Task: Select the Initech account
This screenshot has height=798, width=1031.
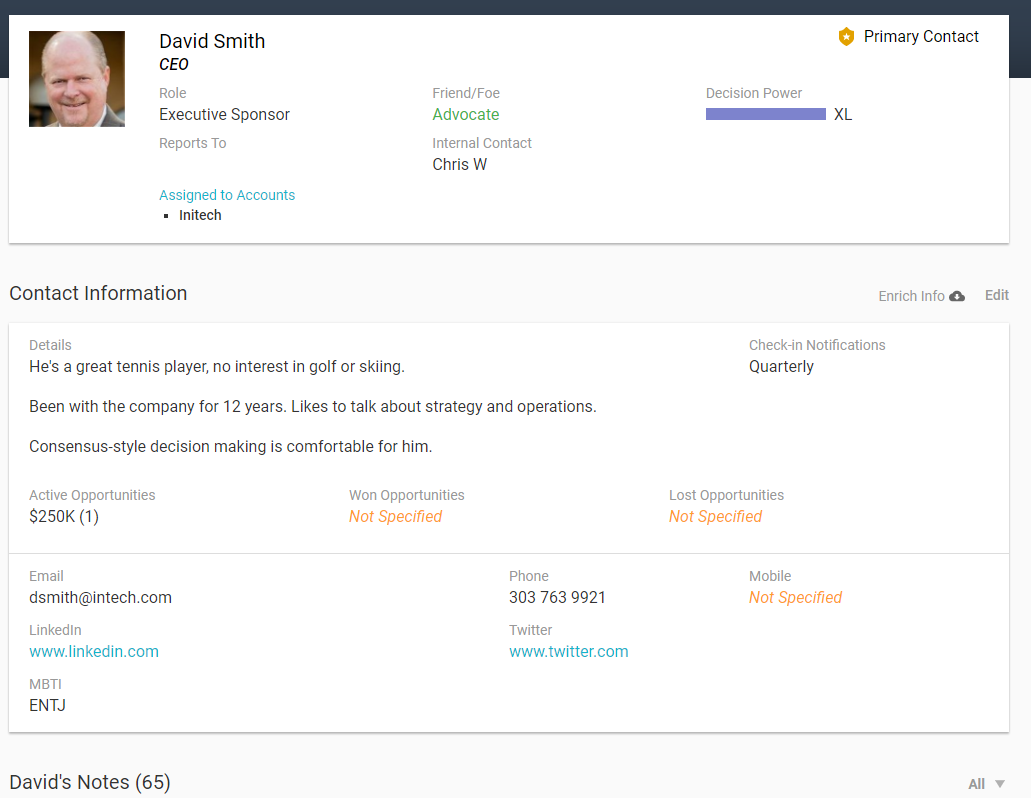Action: [200, 215]
